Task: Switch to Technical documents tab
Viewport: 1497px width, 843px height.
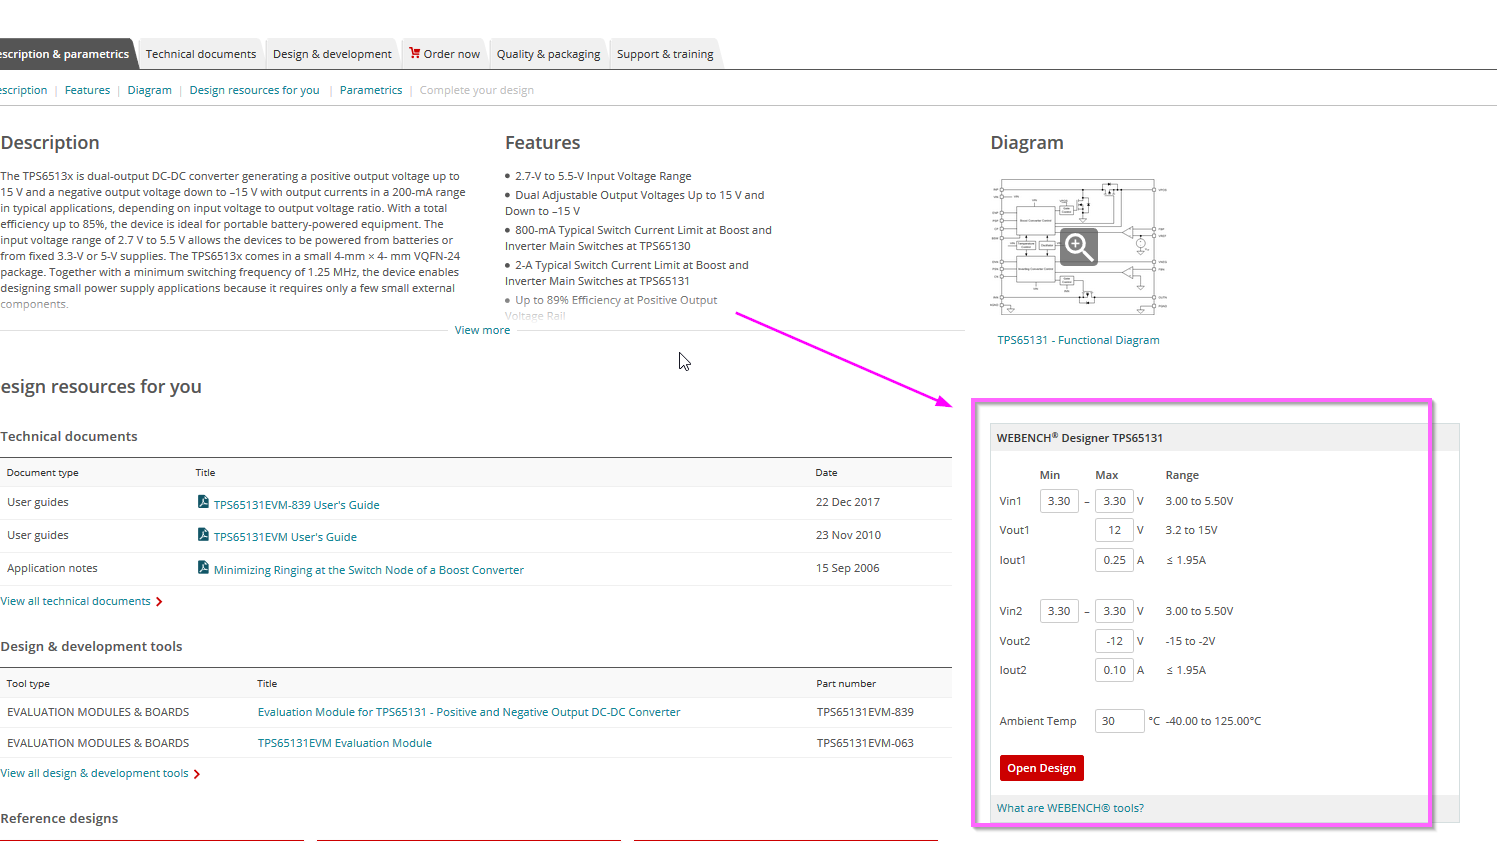Action: coord(201,54)
